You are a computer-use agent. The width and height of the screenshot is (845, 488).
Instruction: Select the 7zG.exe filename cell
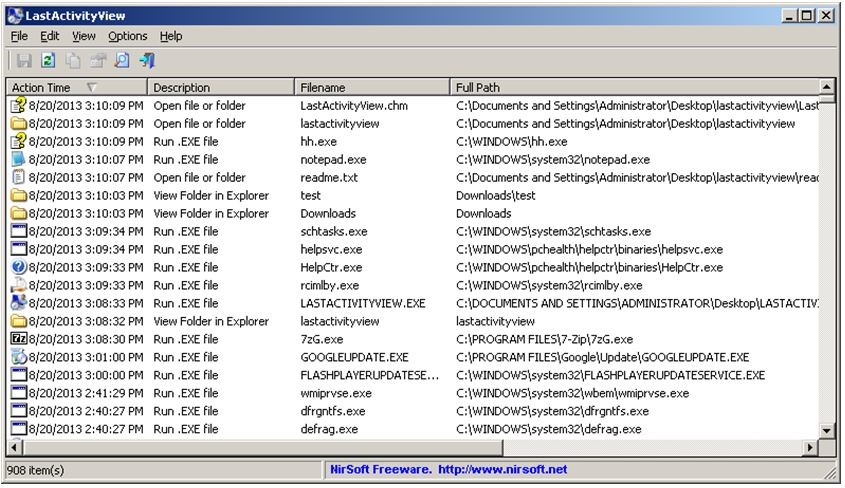click(322, 339)
